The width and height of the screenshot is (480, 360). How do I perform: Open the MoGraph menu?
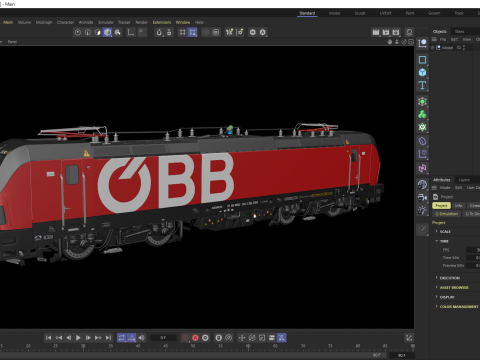44,22
